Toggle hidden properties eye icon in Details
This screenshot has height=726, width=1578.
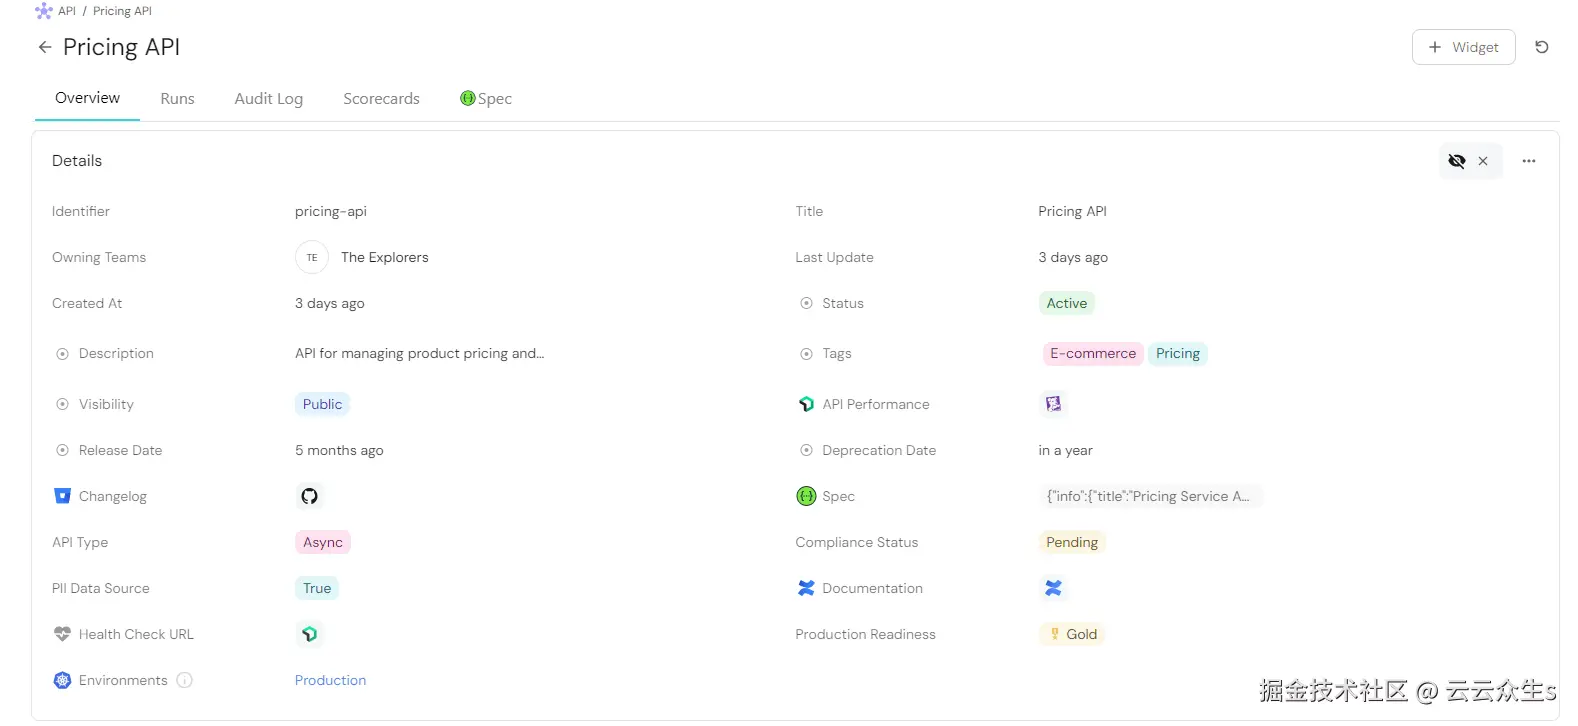point(1456,161)
